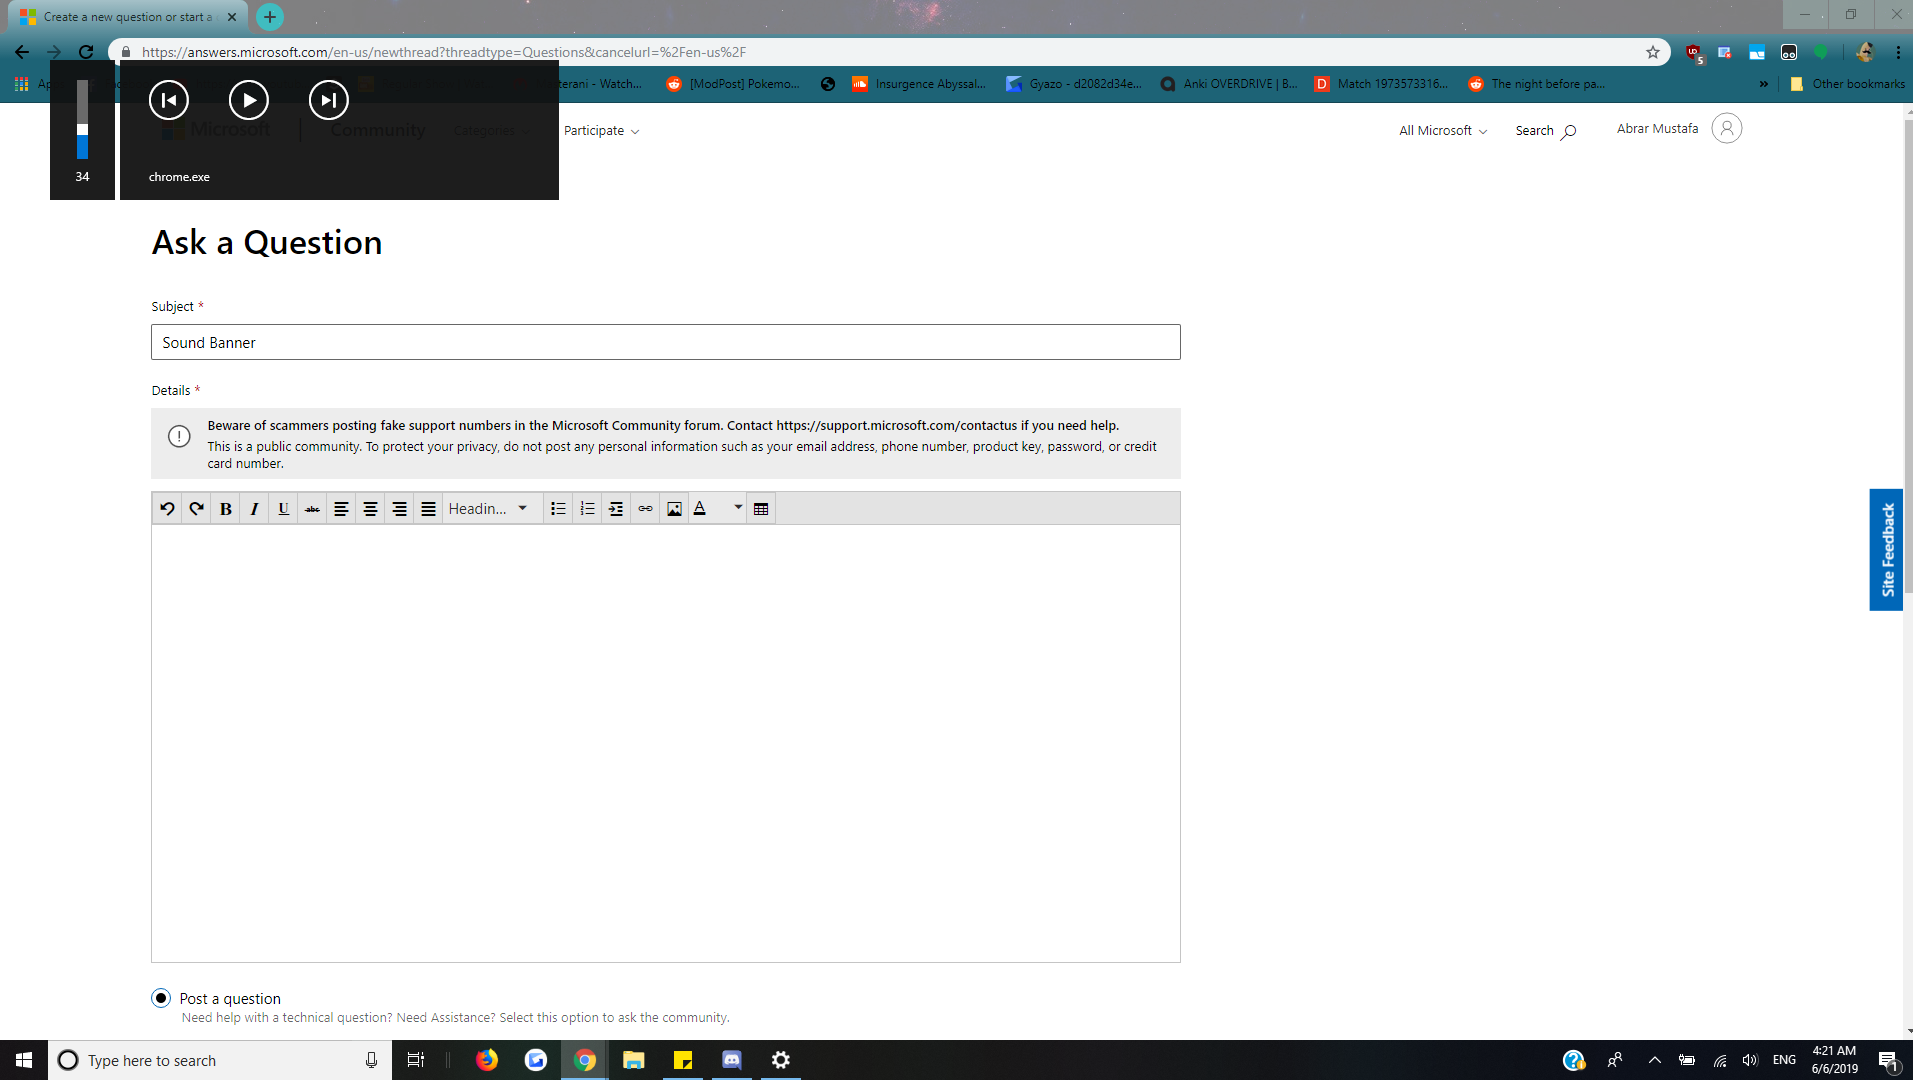The height and width of the screenshot is (1080, 1913).
Task: Open the Other bookmarks folder
Action: pyautogui.click(x=1847, y=84)
